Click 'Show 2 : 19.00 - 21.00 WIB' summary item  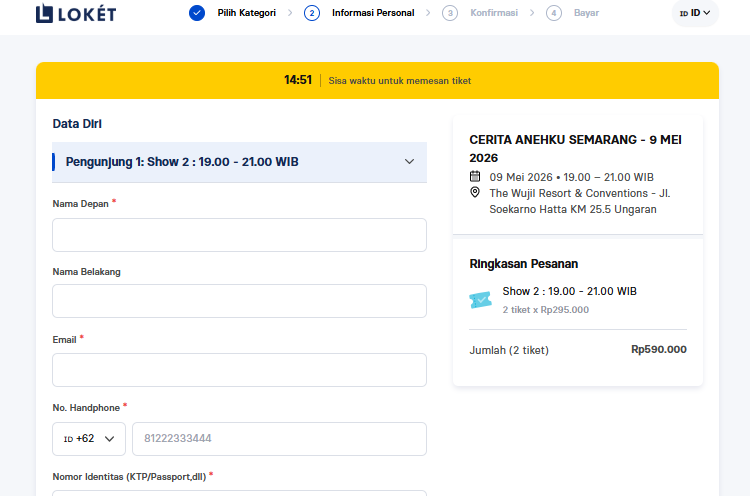click(570, 291)
